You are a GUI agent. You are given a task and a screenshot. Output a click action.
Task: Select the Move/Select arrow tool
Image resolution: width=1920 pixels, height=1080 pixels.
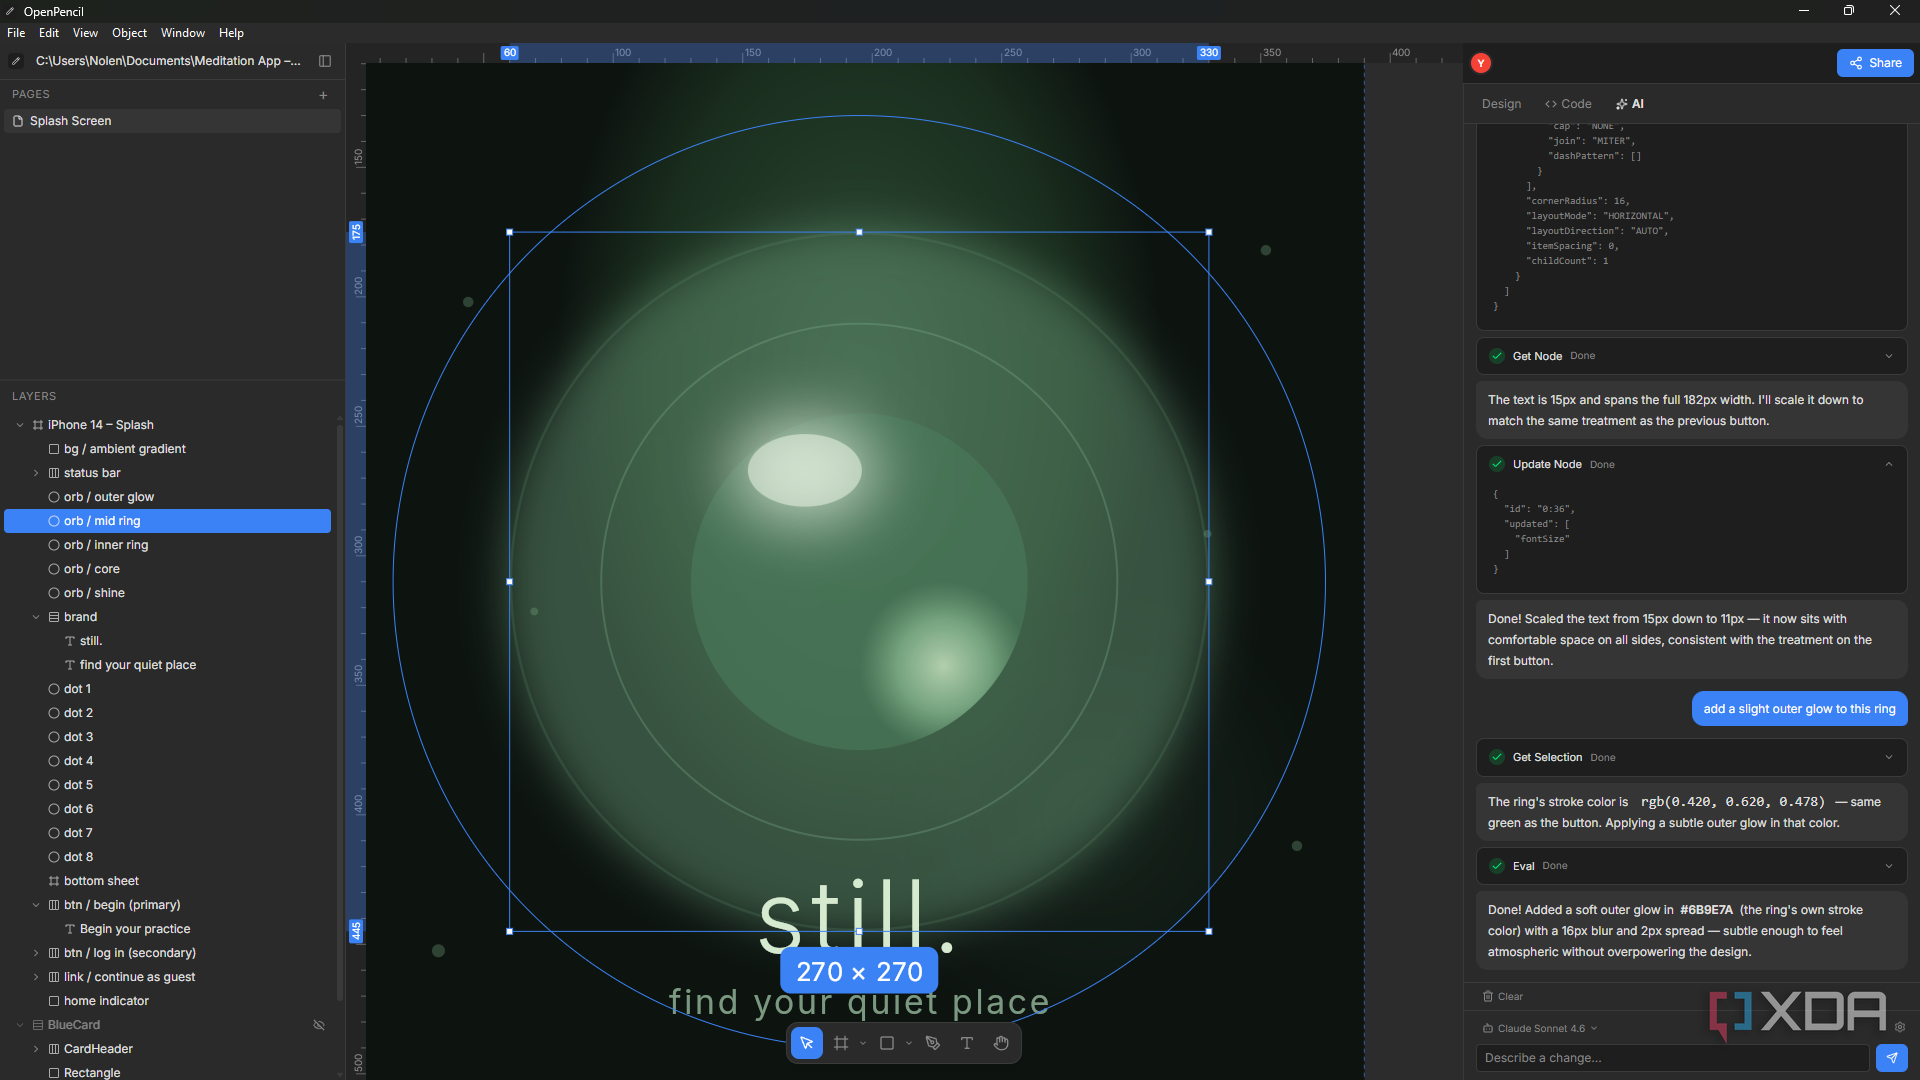pos(806,1043)
